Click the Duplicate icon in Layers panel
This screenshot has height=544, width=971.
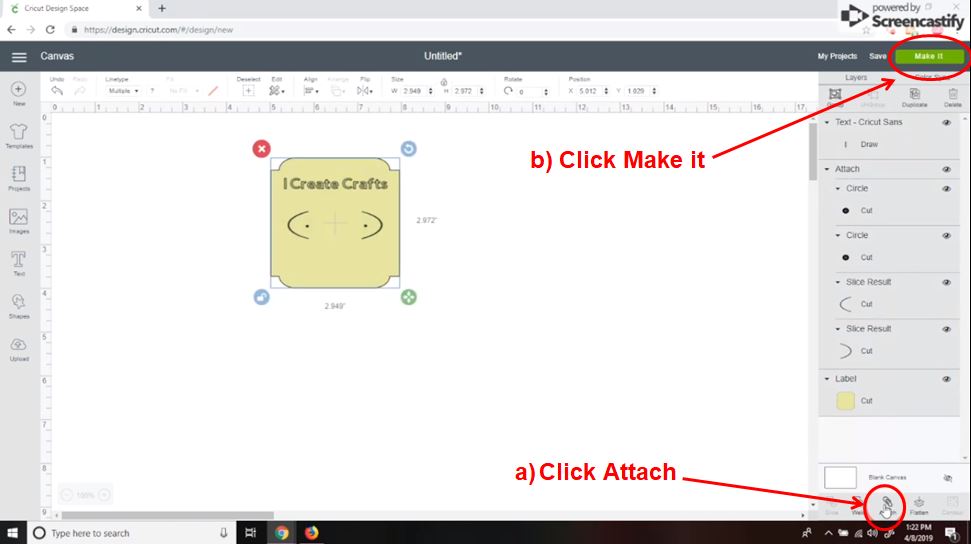(x=915, y=94)
